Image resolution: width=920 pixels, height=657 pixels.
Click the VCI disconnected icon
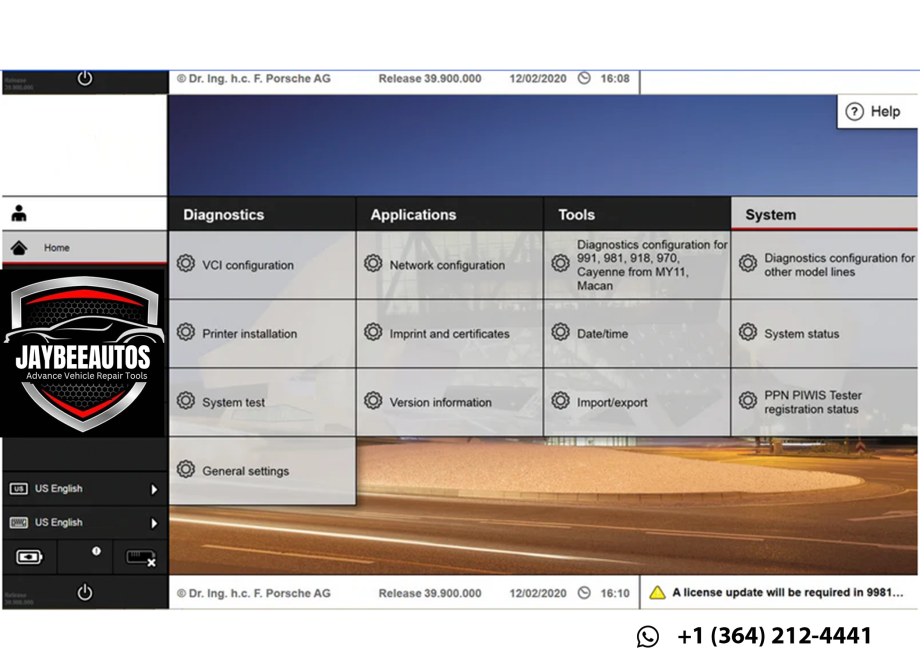(141, 558)
